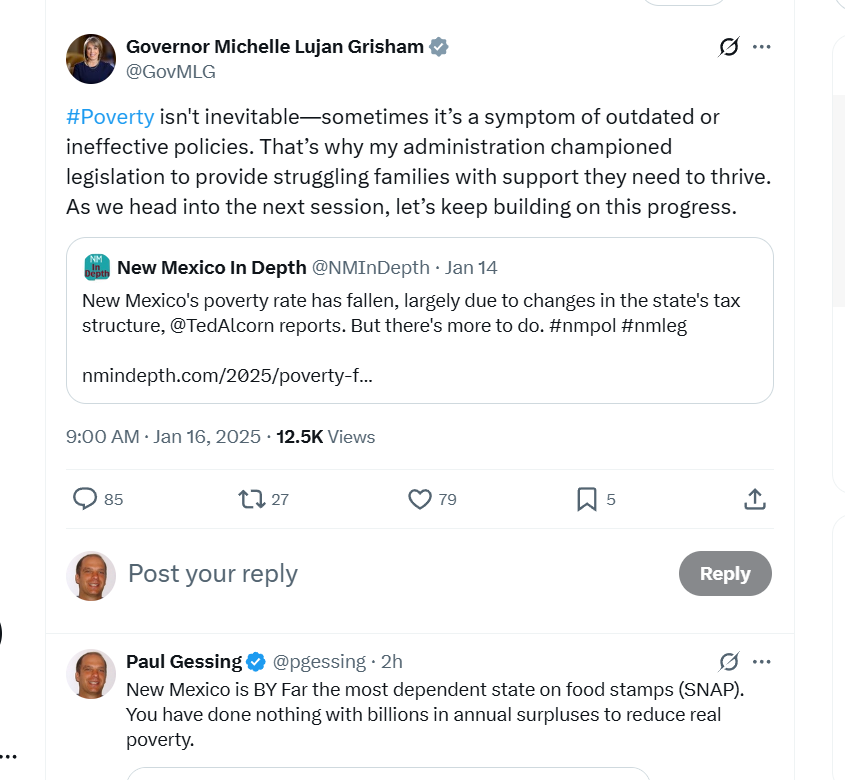Open Paul Gessing's profile name link
The height and width of the screenshot is (780, 845).
184,661
